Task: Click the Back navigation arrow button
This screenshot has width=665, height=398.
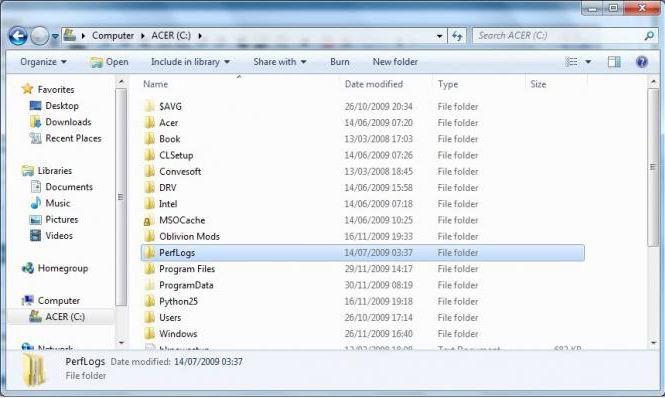Action: tap(18, 36)
